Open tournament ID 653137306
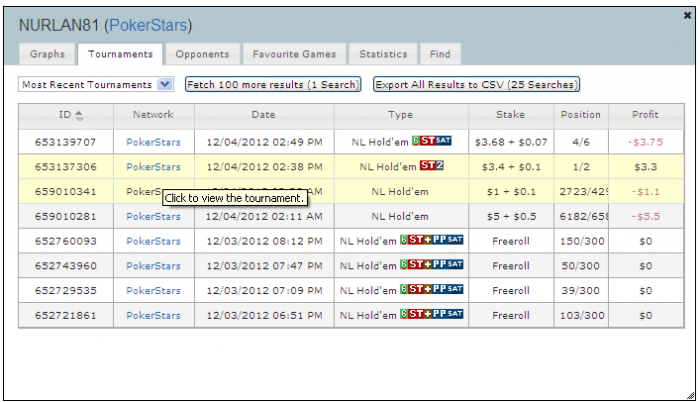 tap(66, 167)
